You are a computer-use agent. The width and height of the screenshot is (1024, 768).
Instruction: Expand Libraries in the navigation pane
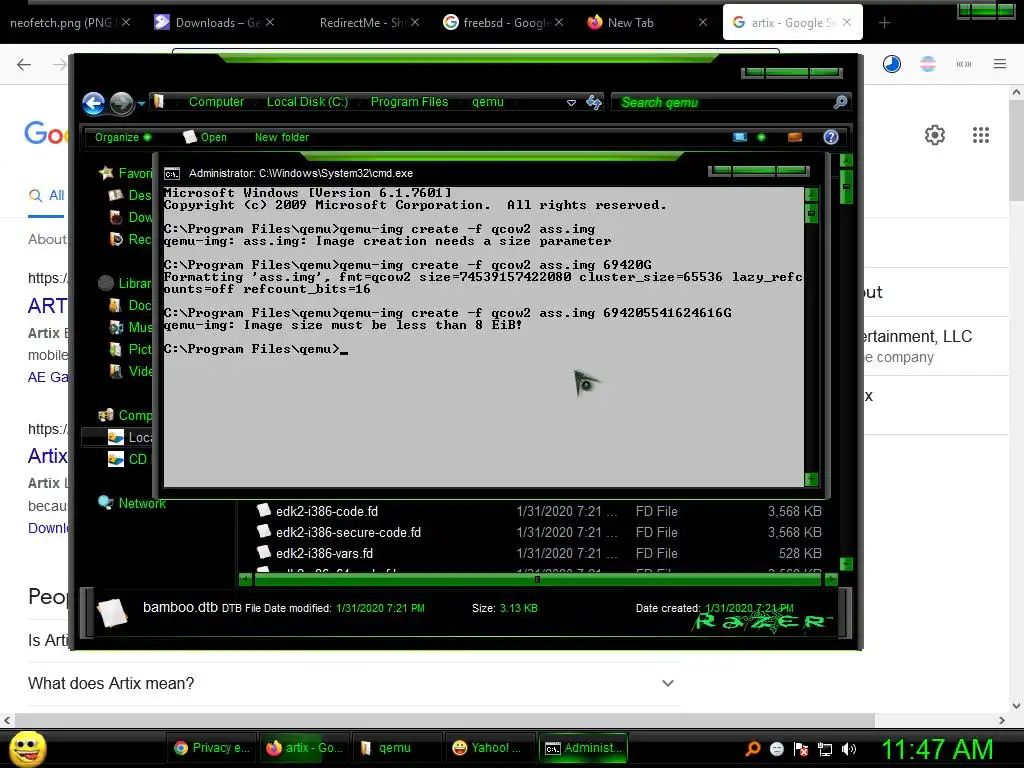pos(125,283)
